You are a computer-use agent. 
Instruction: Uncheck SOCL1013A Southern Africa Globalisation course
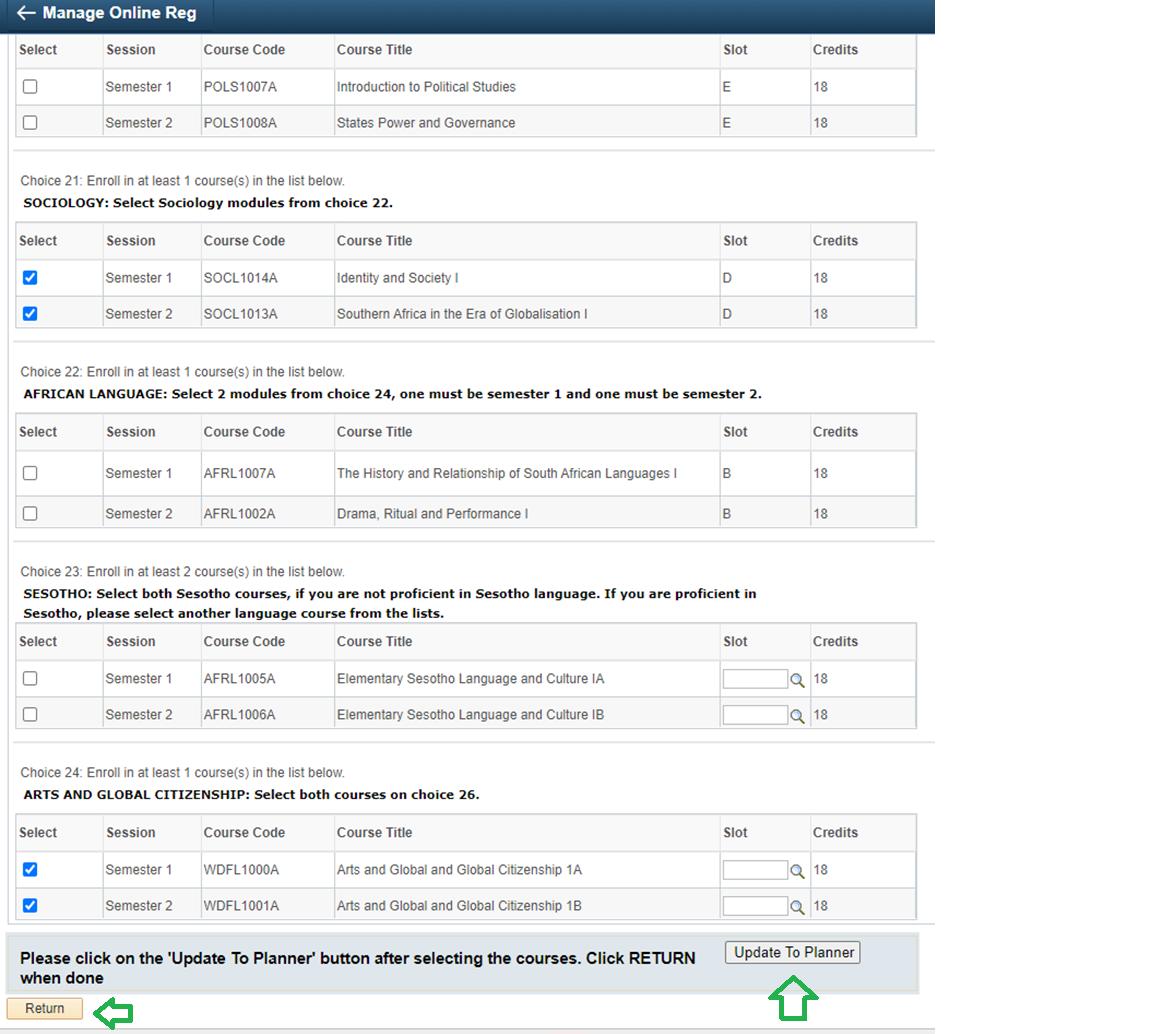click(30, 314)
